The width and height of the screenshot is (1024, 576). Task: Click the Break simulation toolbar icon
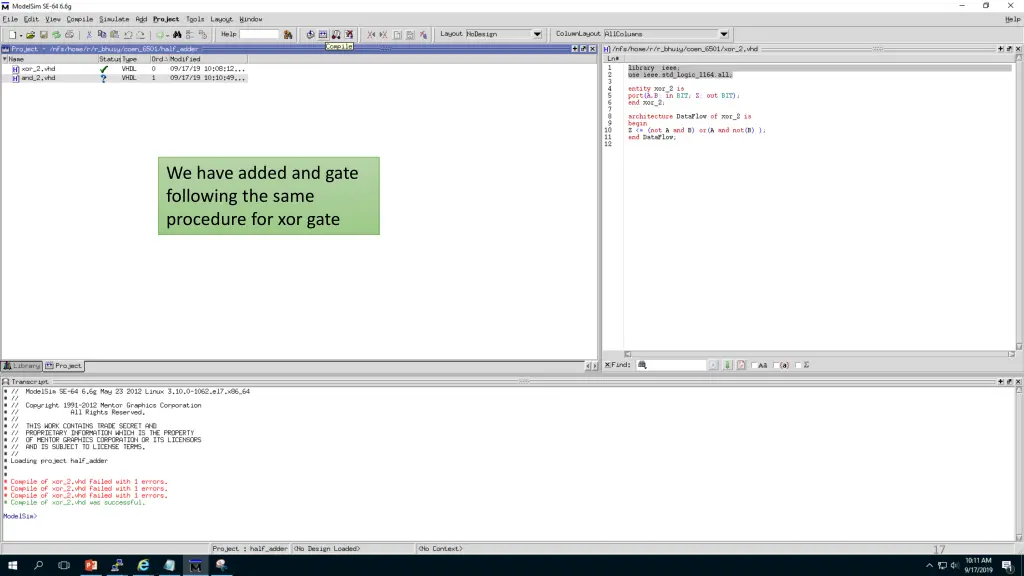pyautogui.click(x=349, y=35)
